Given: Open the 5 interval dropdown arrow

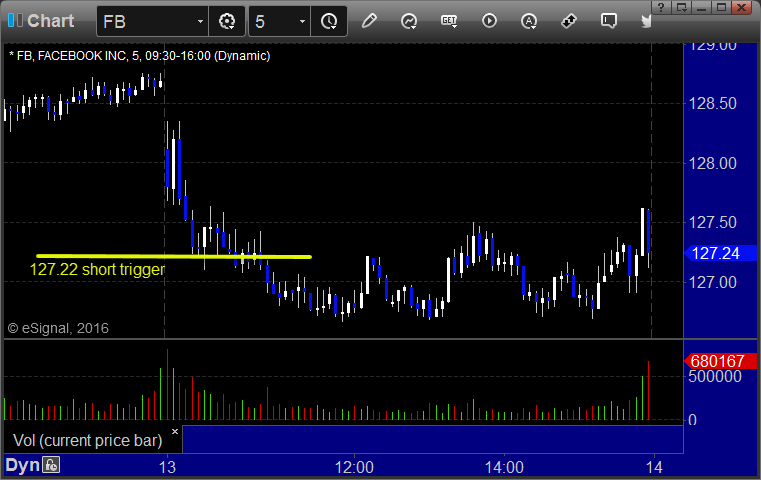Looking at the screenshot, I should click(x=302, y=22).
